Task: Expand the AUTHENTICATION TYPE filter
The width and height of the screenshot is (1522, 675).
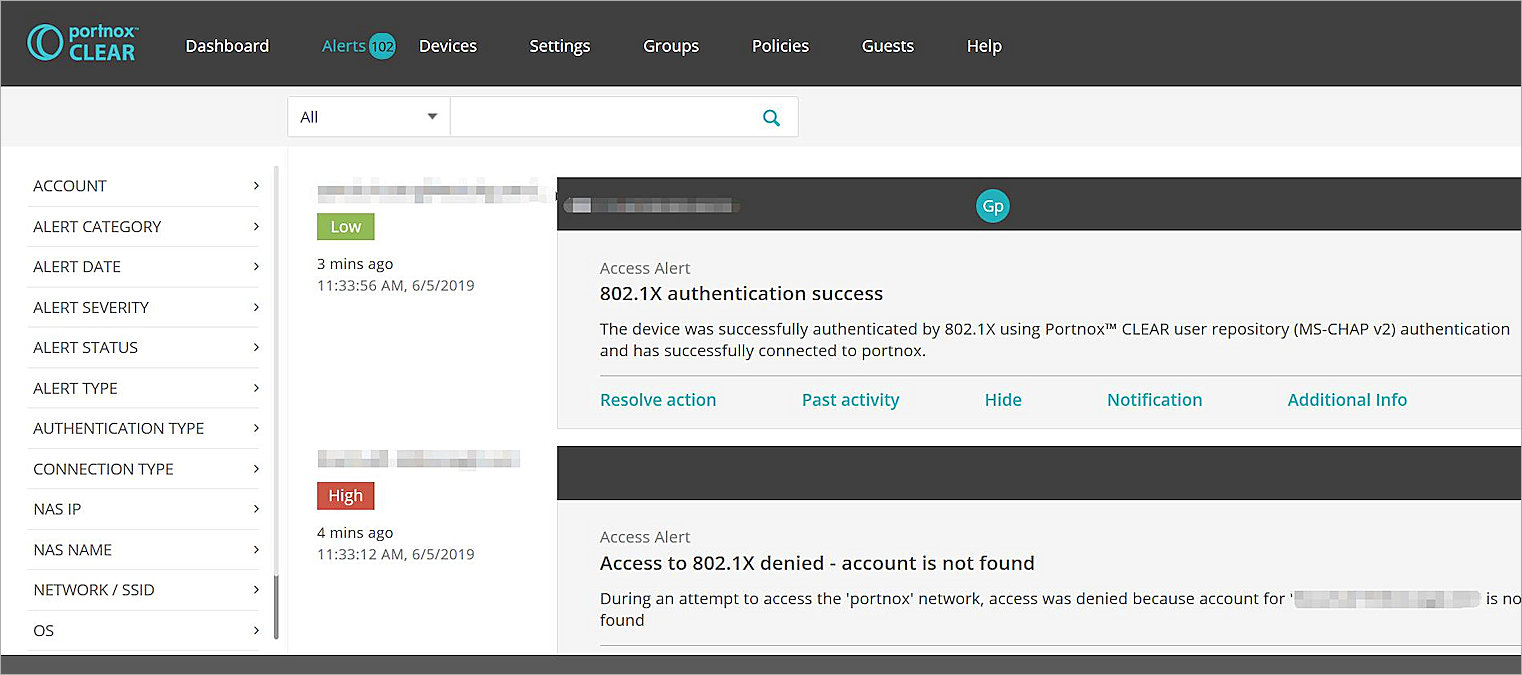Action: click(143, 428)
